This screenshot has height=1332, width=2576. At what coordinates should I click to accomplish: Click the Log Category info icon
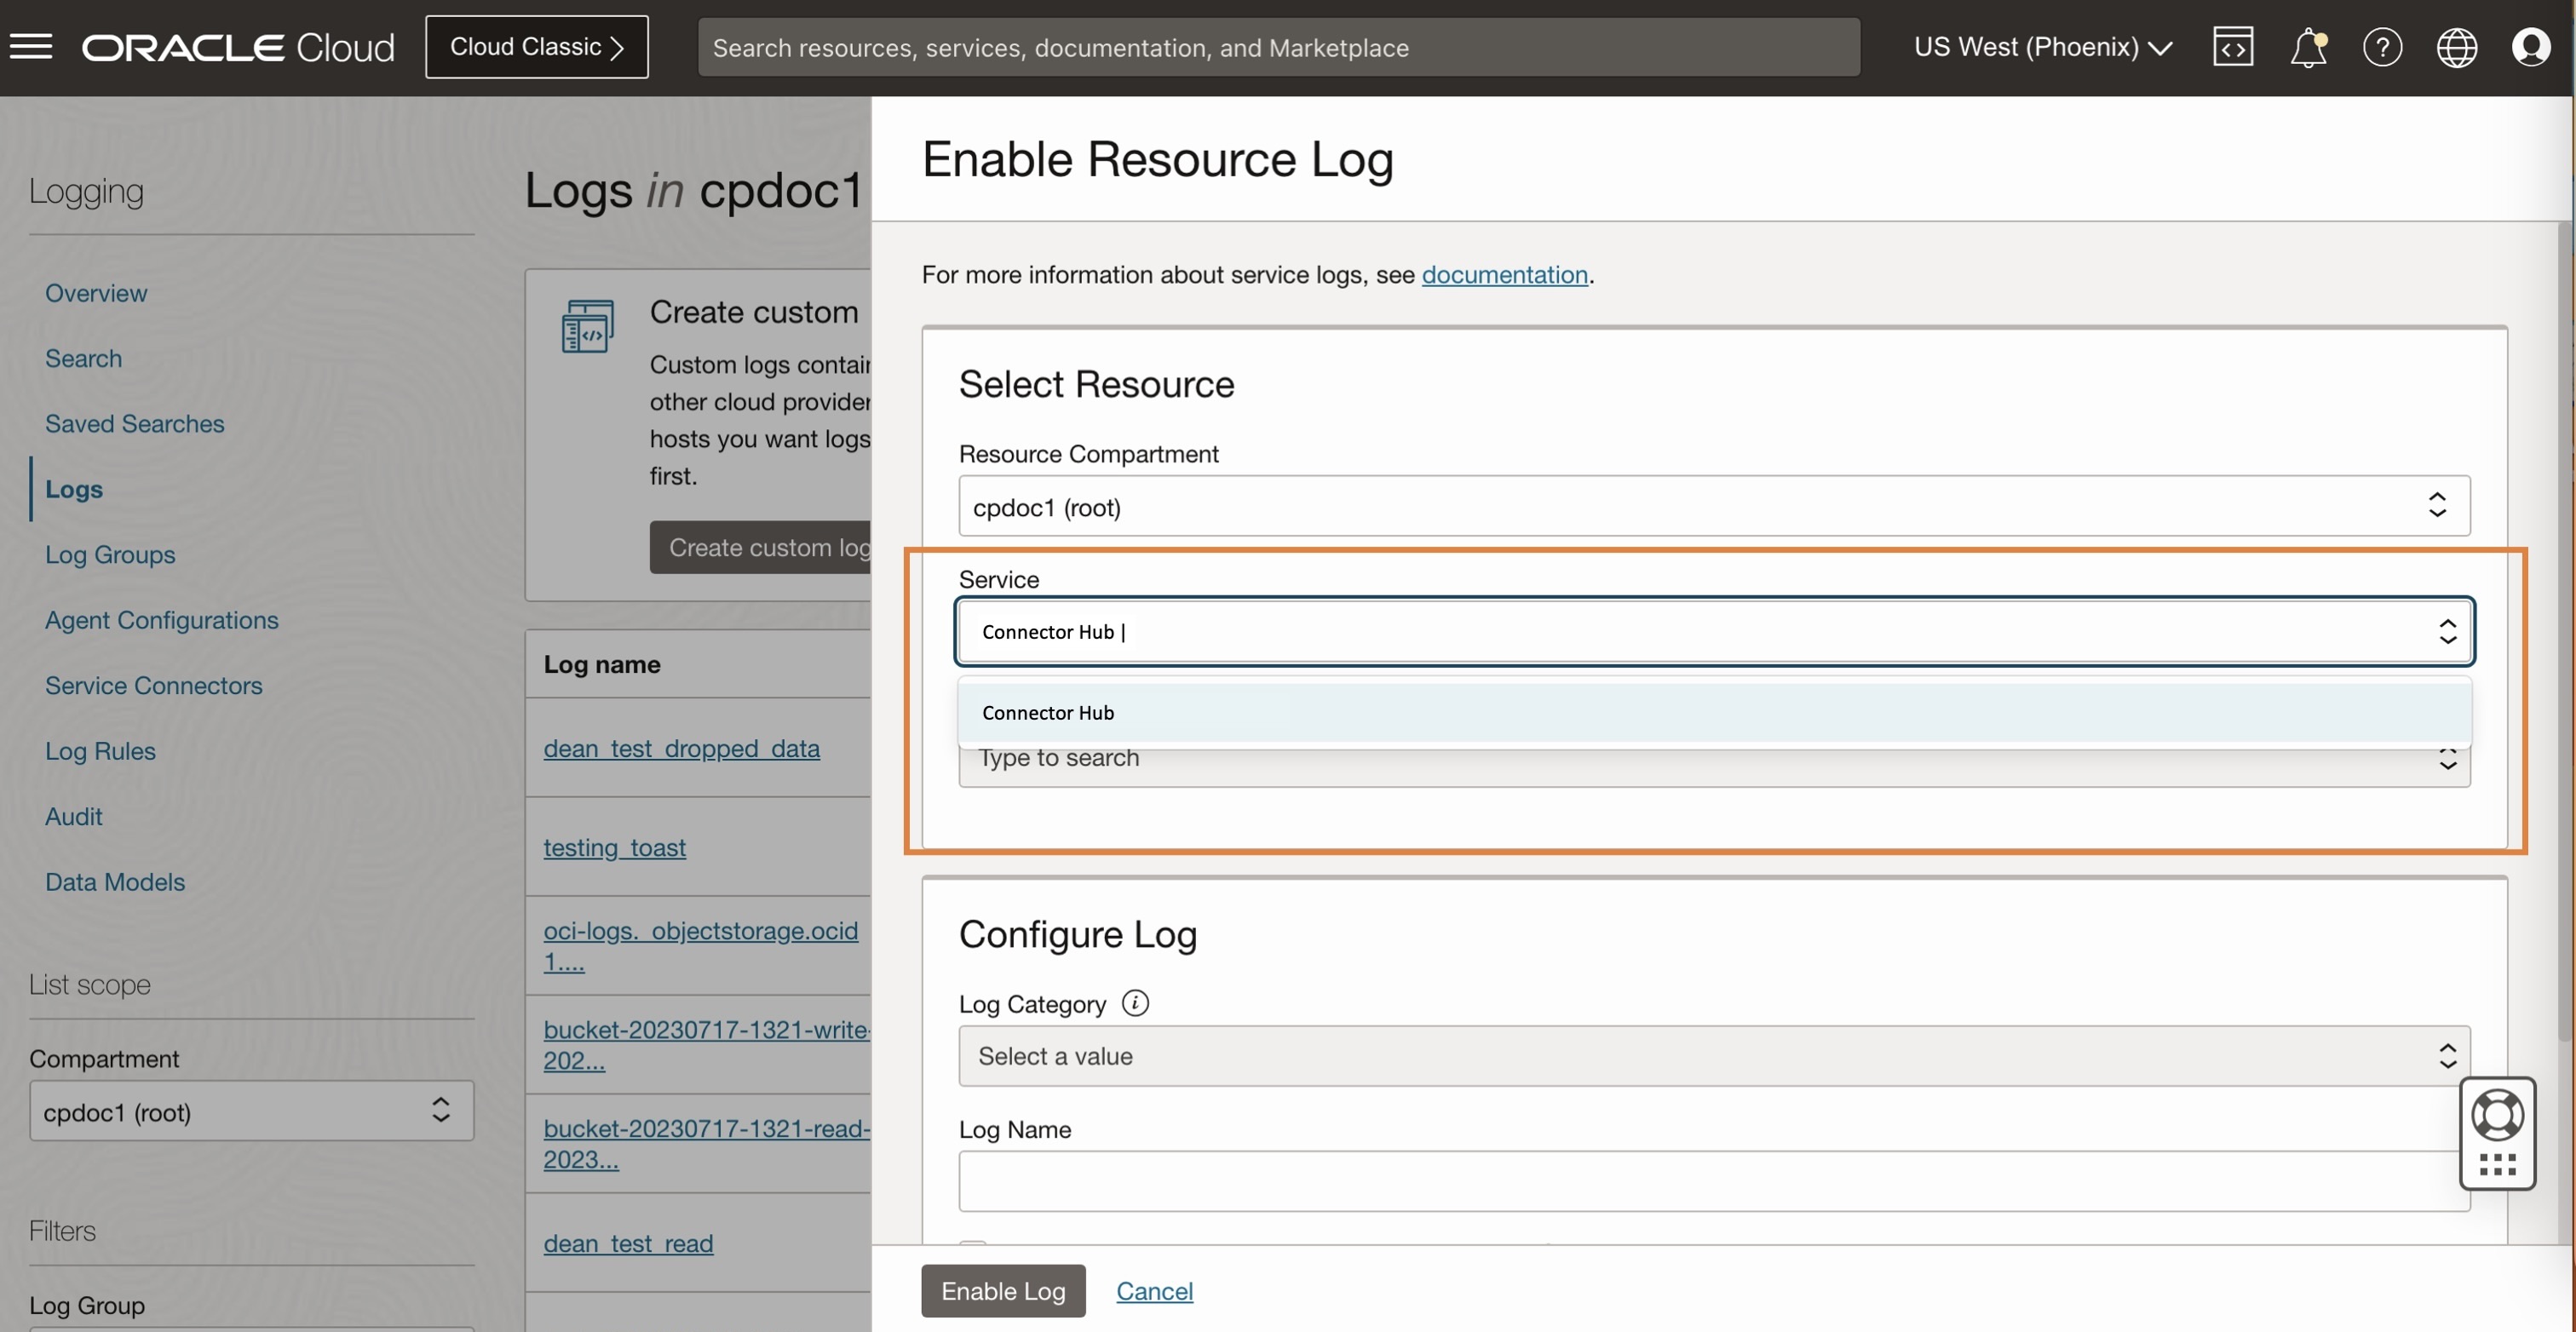pos(1135,1003)
